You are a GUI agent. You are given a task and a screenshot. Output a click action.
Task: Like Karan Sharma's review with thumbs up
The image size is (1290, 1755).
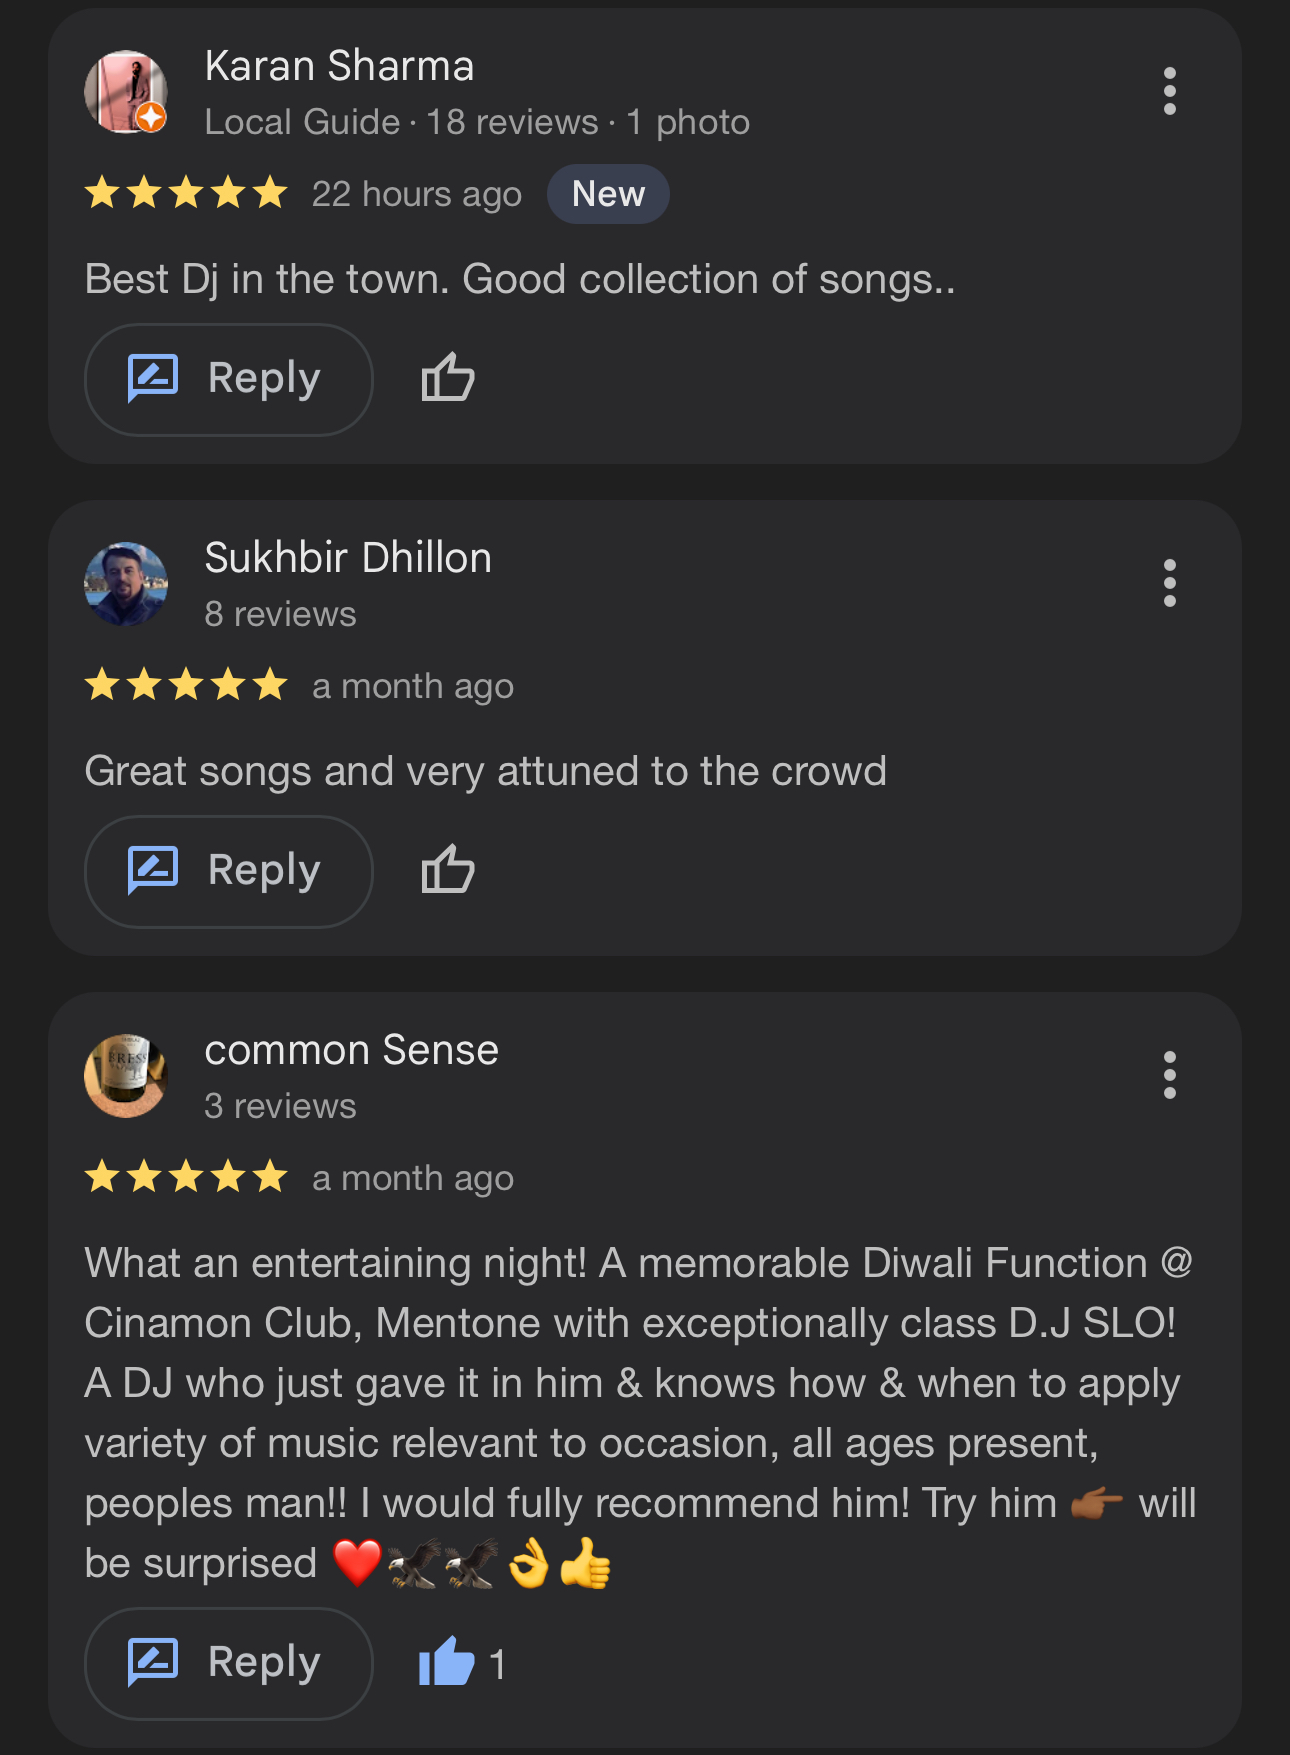click(447, 378)
